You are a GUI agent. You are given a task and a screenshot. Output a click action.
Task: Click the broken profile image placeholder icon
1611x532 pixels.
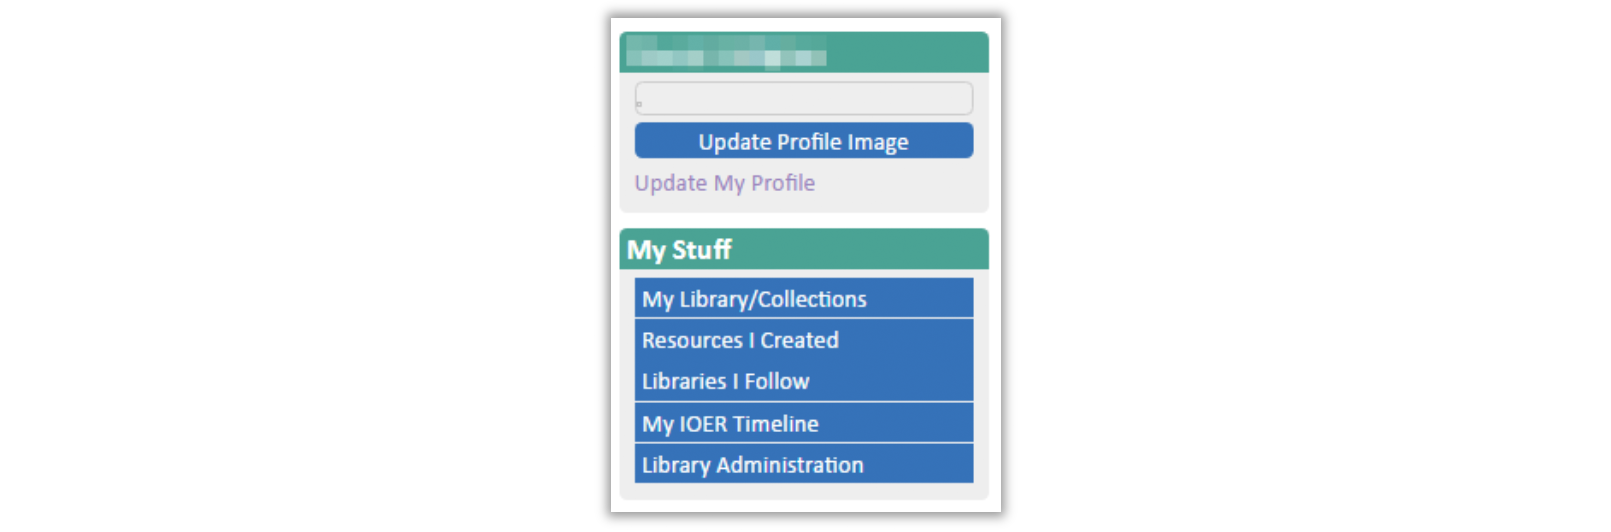point(640,104)
